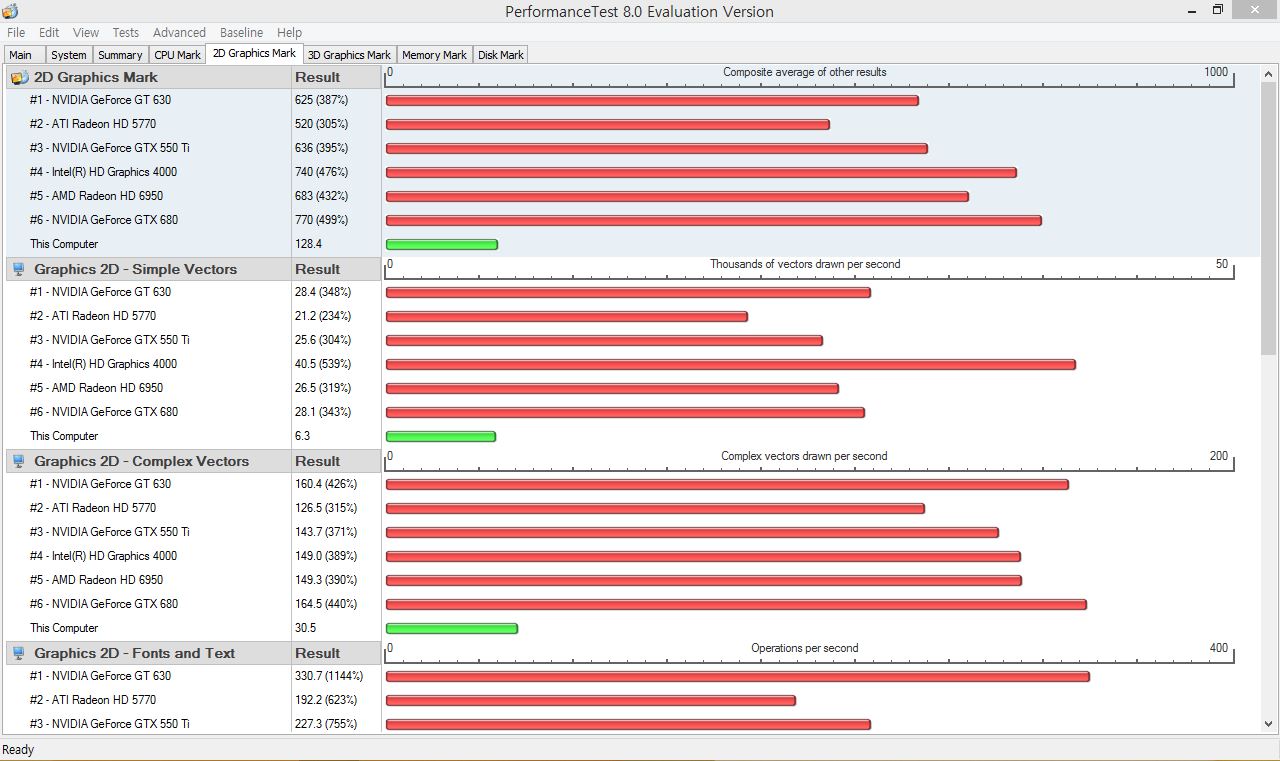This screenshot has height=761, width=1280.
Task: Click result value 149.0 (389%)
Action: (326, 556)
